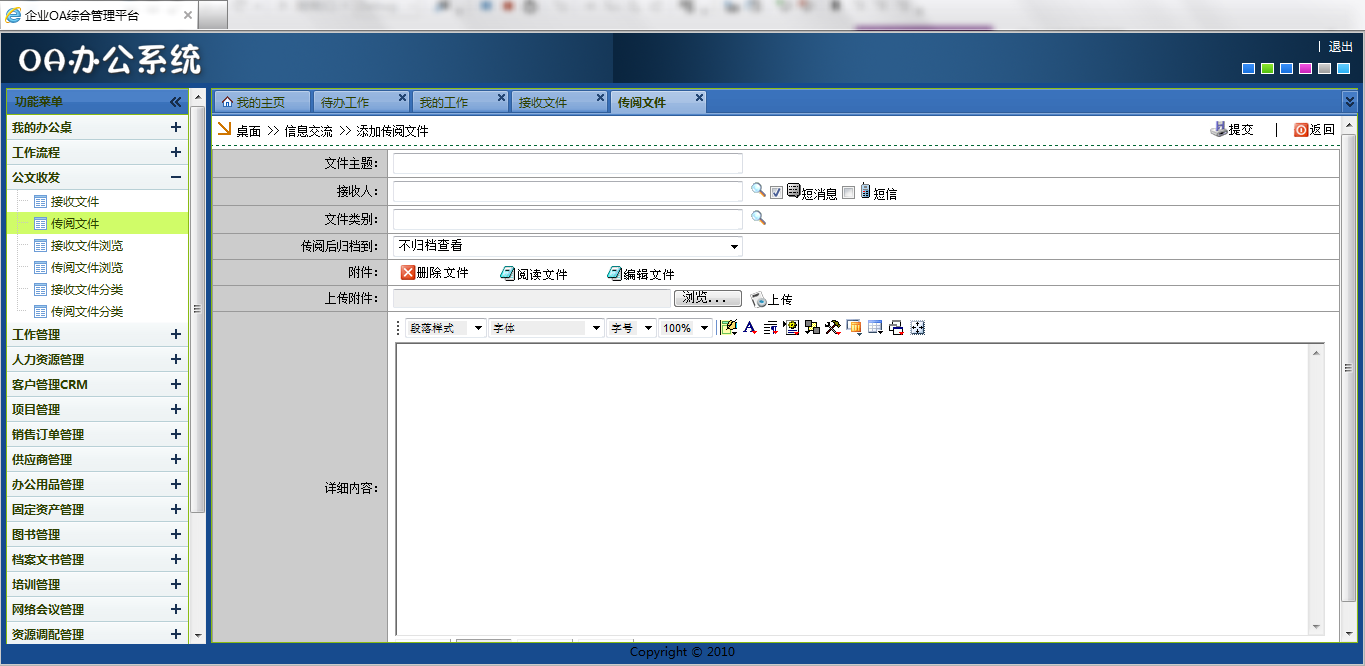1365x666 pixels.
Task: Click the 阅读文件 attachment icon
Action: pos(508,273)
